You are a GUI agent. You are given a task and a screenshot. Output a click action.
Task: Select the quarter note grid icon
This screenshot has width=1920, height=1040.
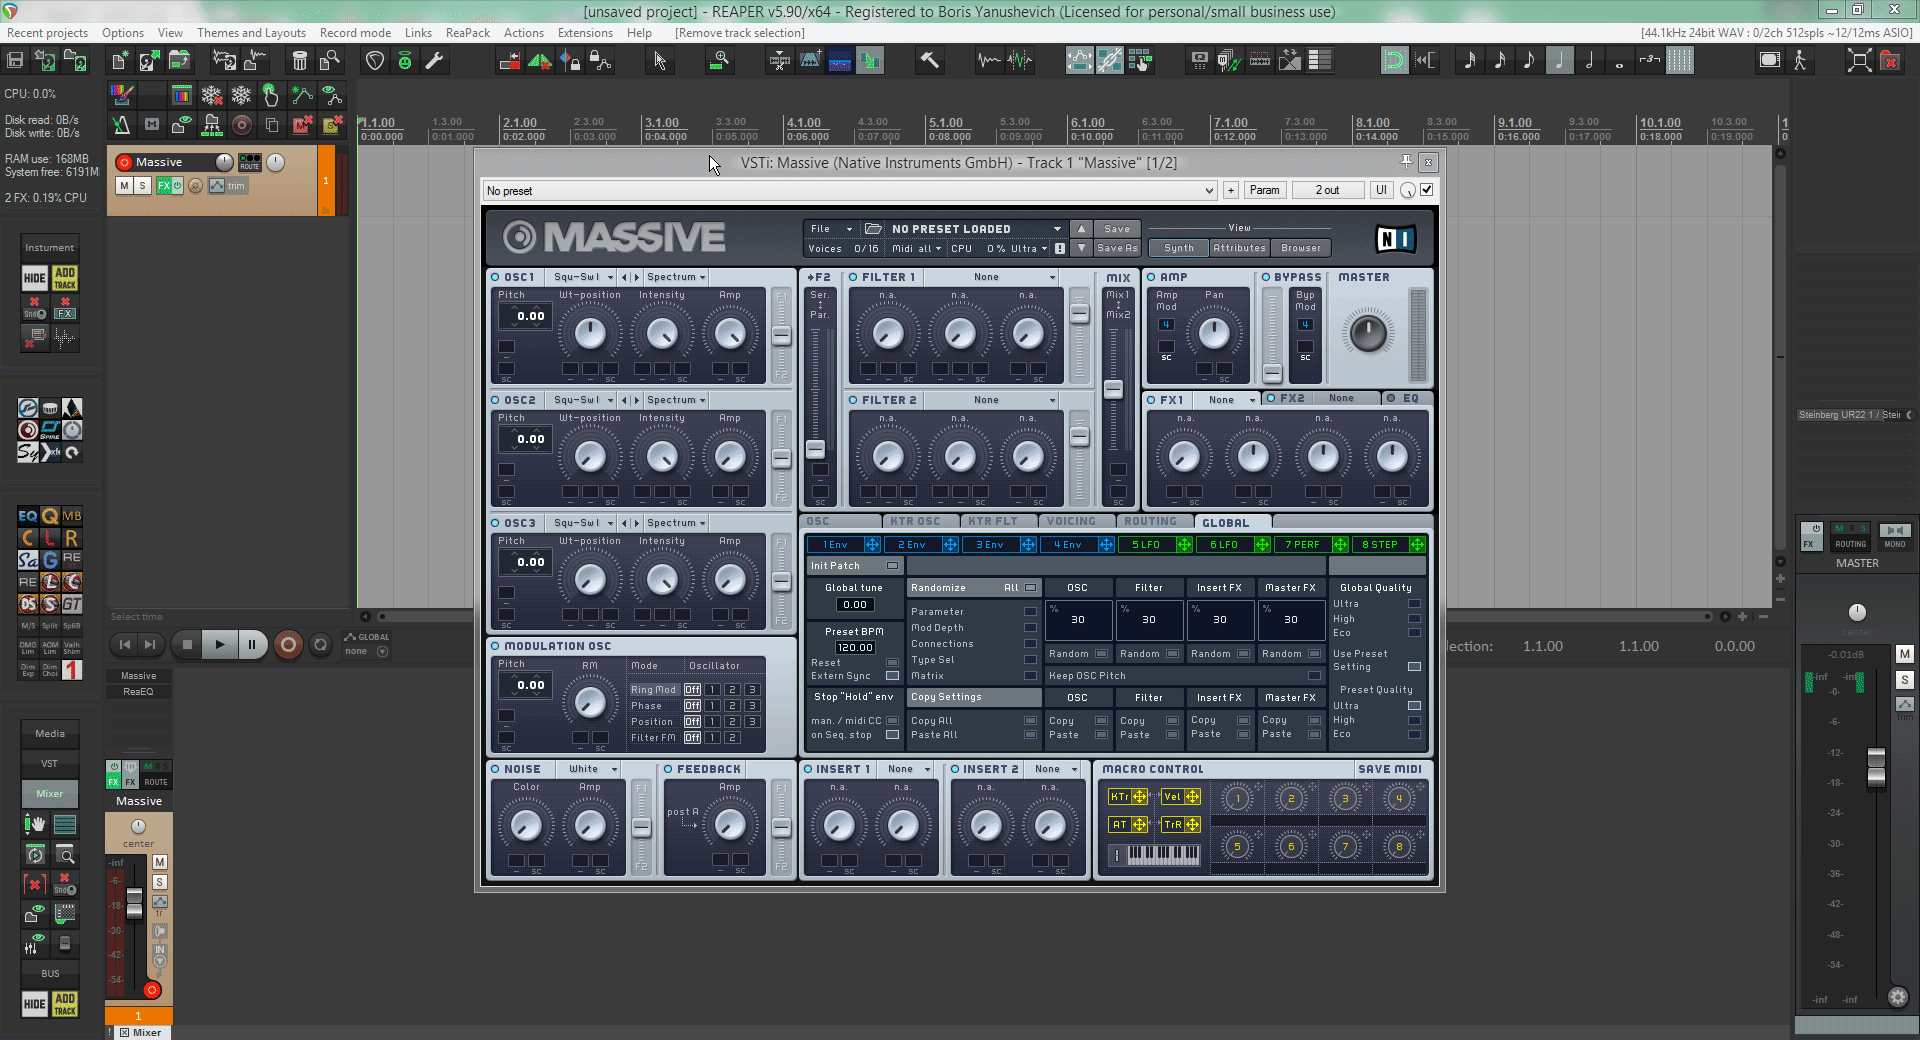point(1559,61)
